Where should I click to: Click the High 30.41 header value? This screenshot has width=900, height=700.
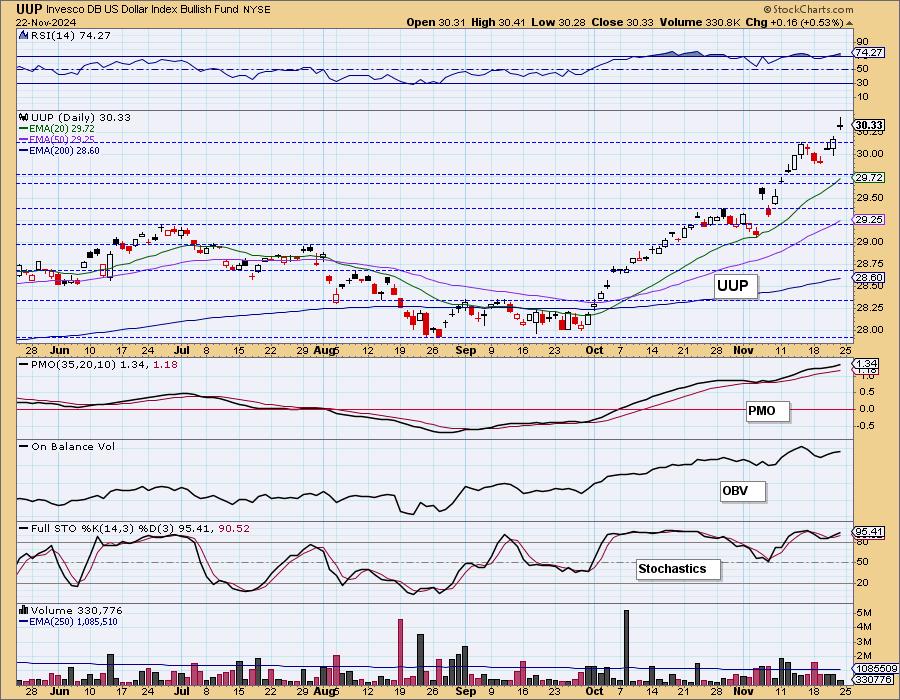500,22
